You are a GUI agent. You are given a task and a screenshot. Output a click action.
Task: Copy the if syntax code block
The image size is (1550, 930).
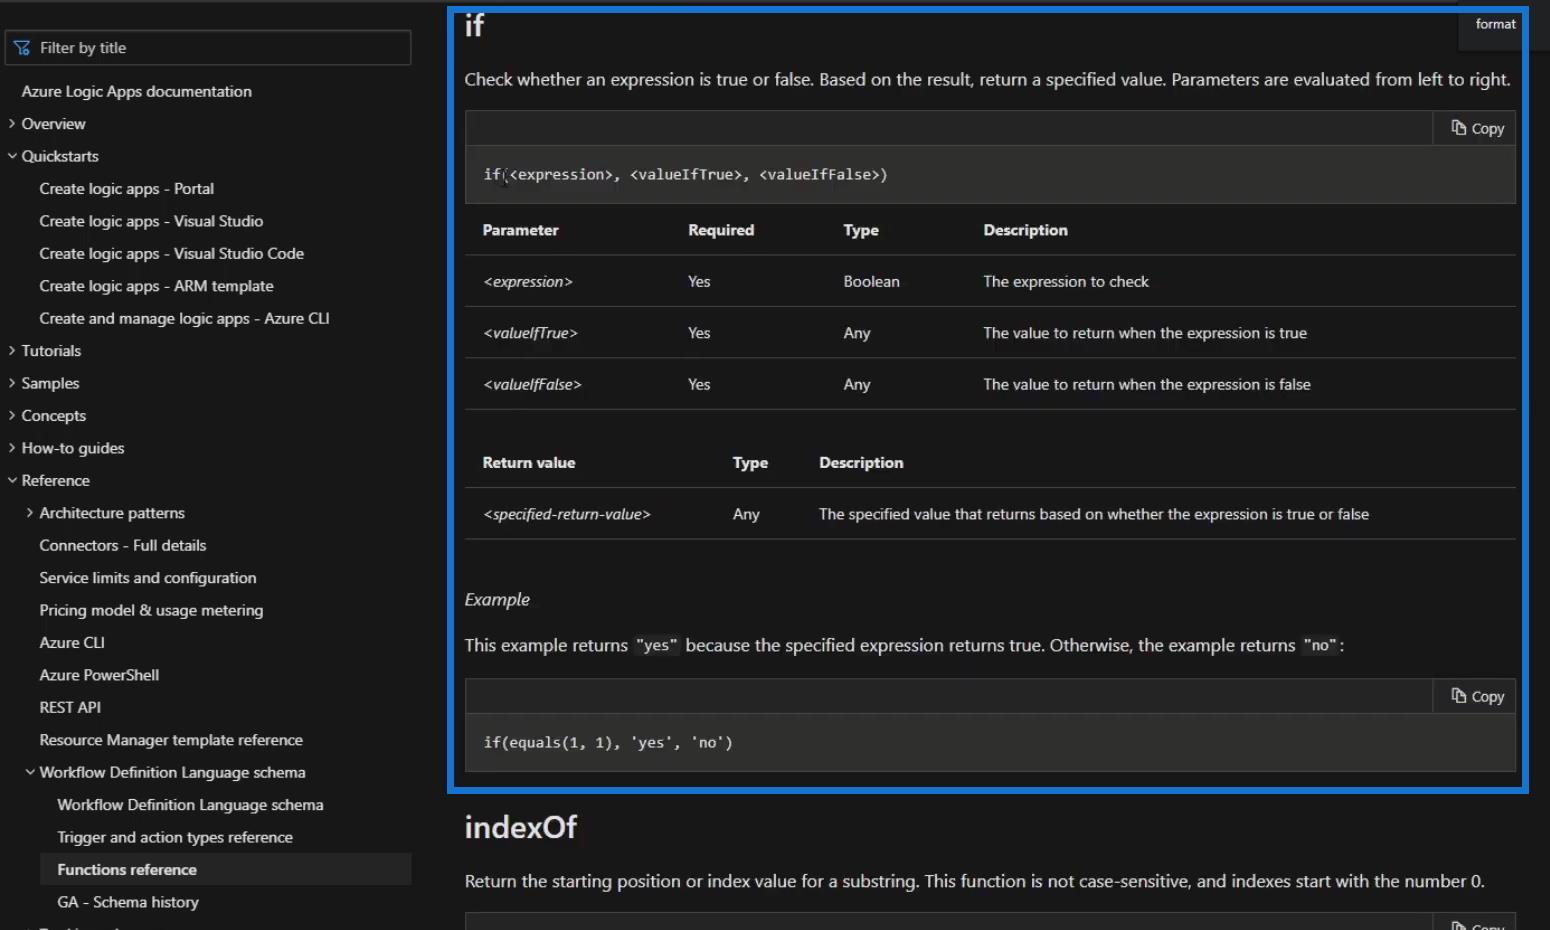pos(1477,128)
